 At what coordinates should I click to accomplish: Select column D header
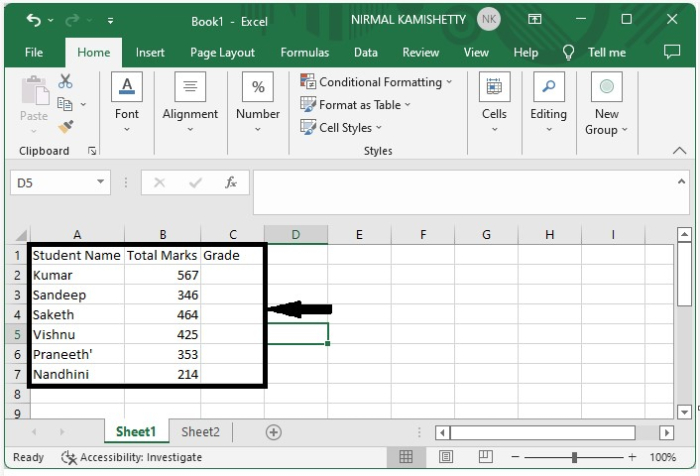[x=296, y=234]
